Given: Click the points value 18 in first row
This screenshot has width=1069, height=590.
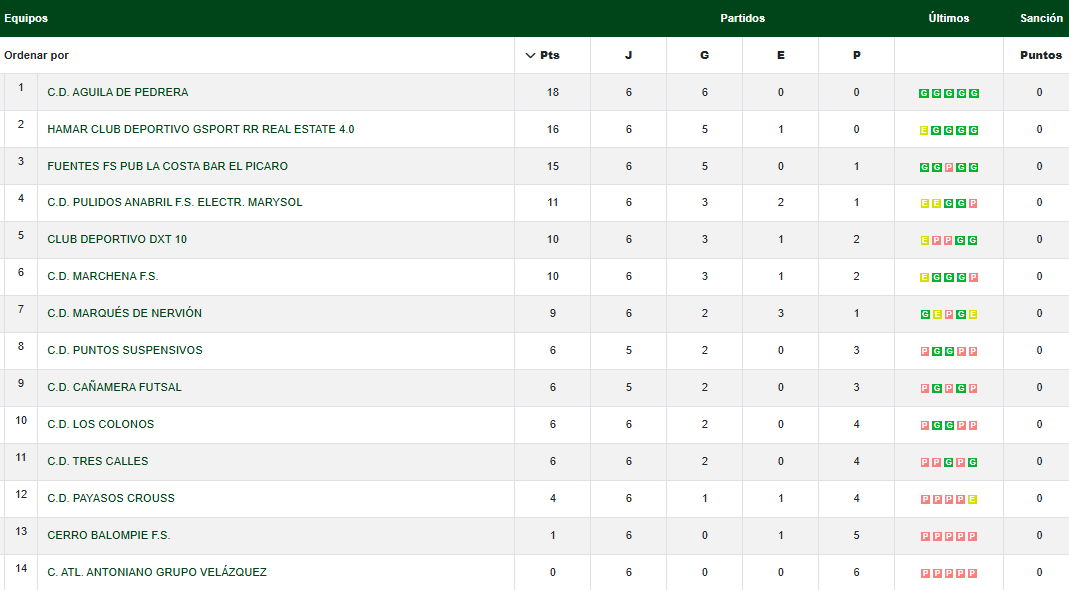Looking at the screenshot, I should click(553, 93).
